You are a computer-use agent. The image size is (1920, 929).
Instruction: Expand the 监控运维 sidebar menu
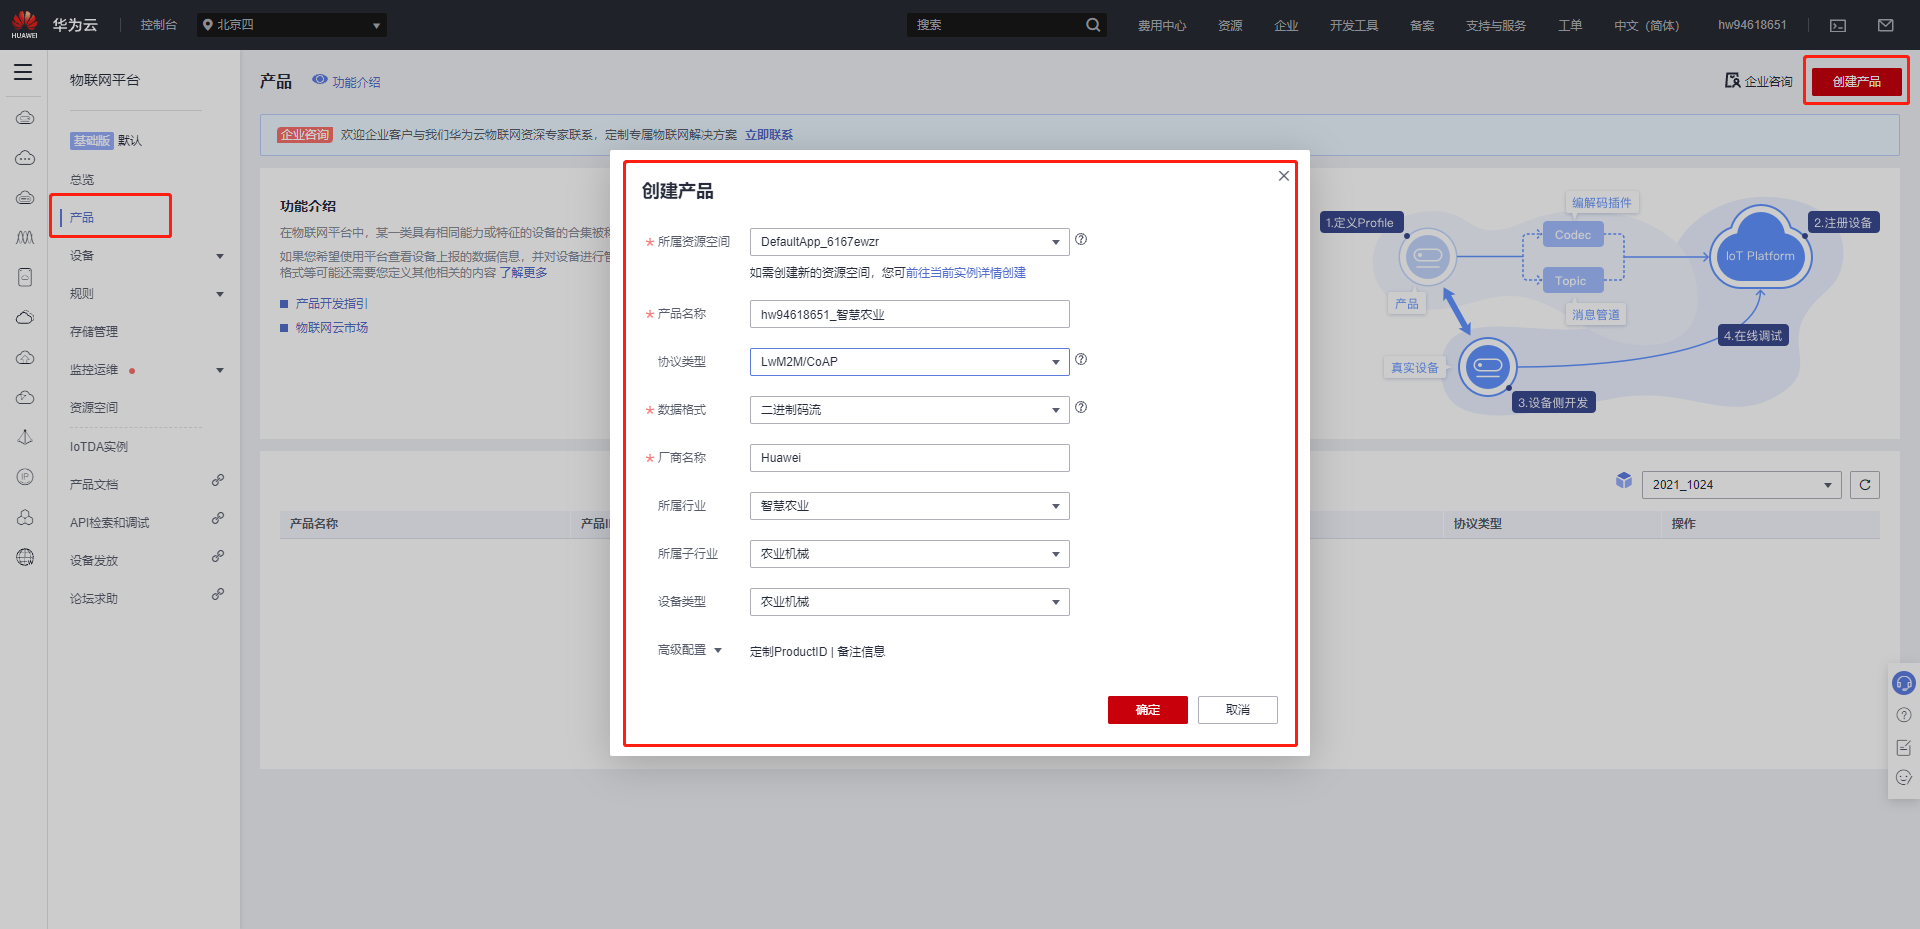pos(220,370)
